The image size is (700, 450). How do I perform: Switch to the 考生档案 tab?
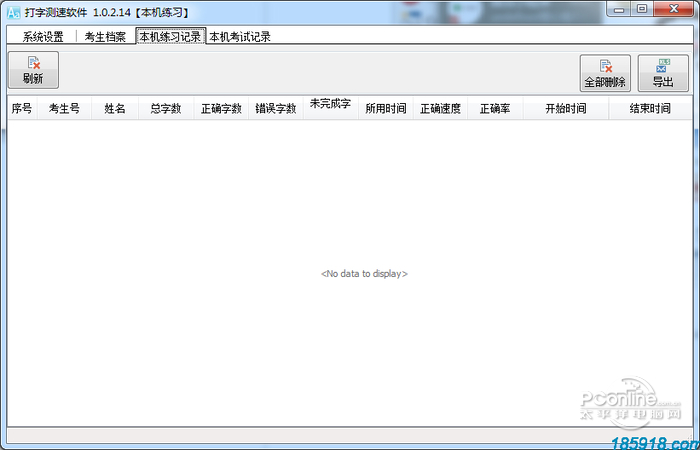[105, 37]
